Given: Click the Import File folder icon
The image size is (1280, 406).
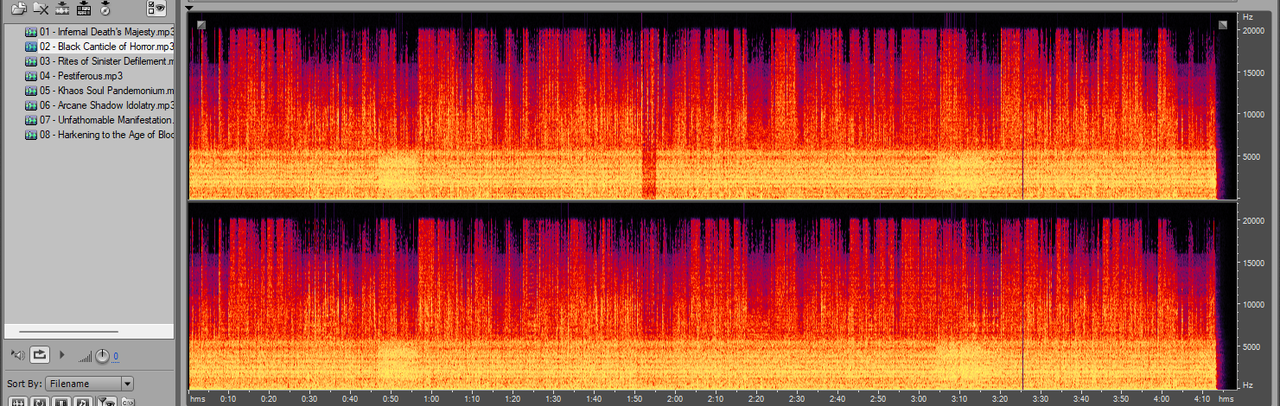Looking at the screenshot, I should coord(19,8).
